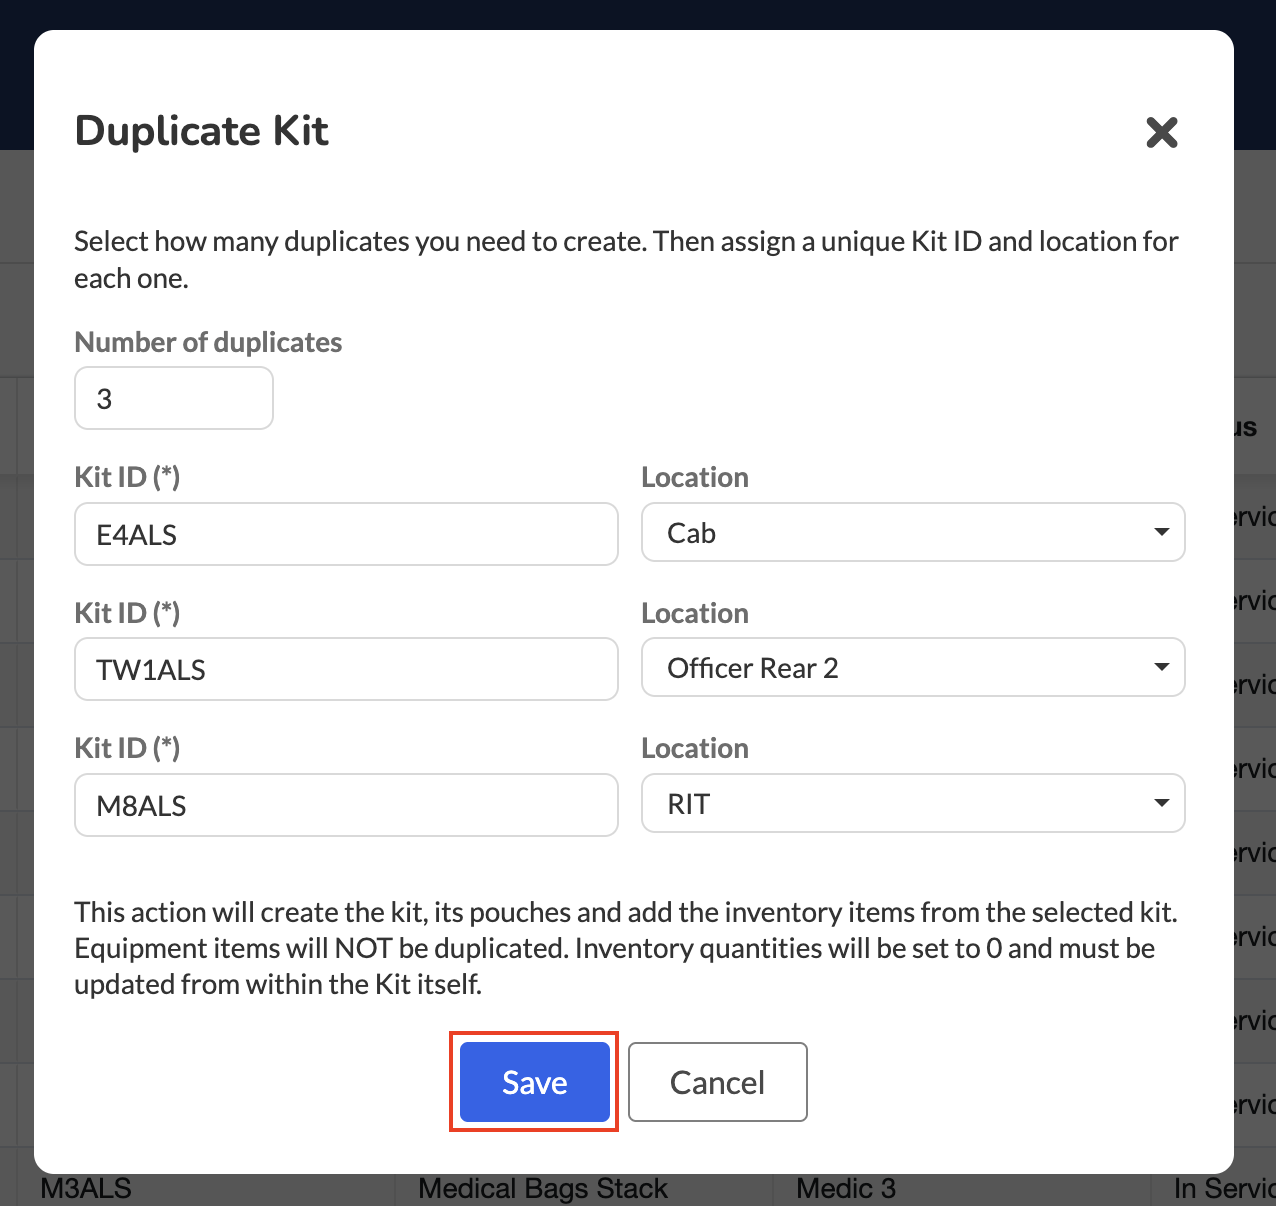Edit the TW1ALS Kit ID field

346,669
